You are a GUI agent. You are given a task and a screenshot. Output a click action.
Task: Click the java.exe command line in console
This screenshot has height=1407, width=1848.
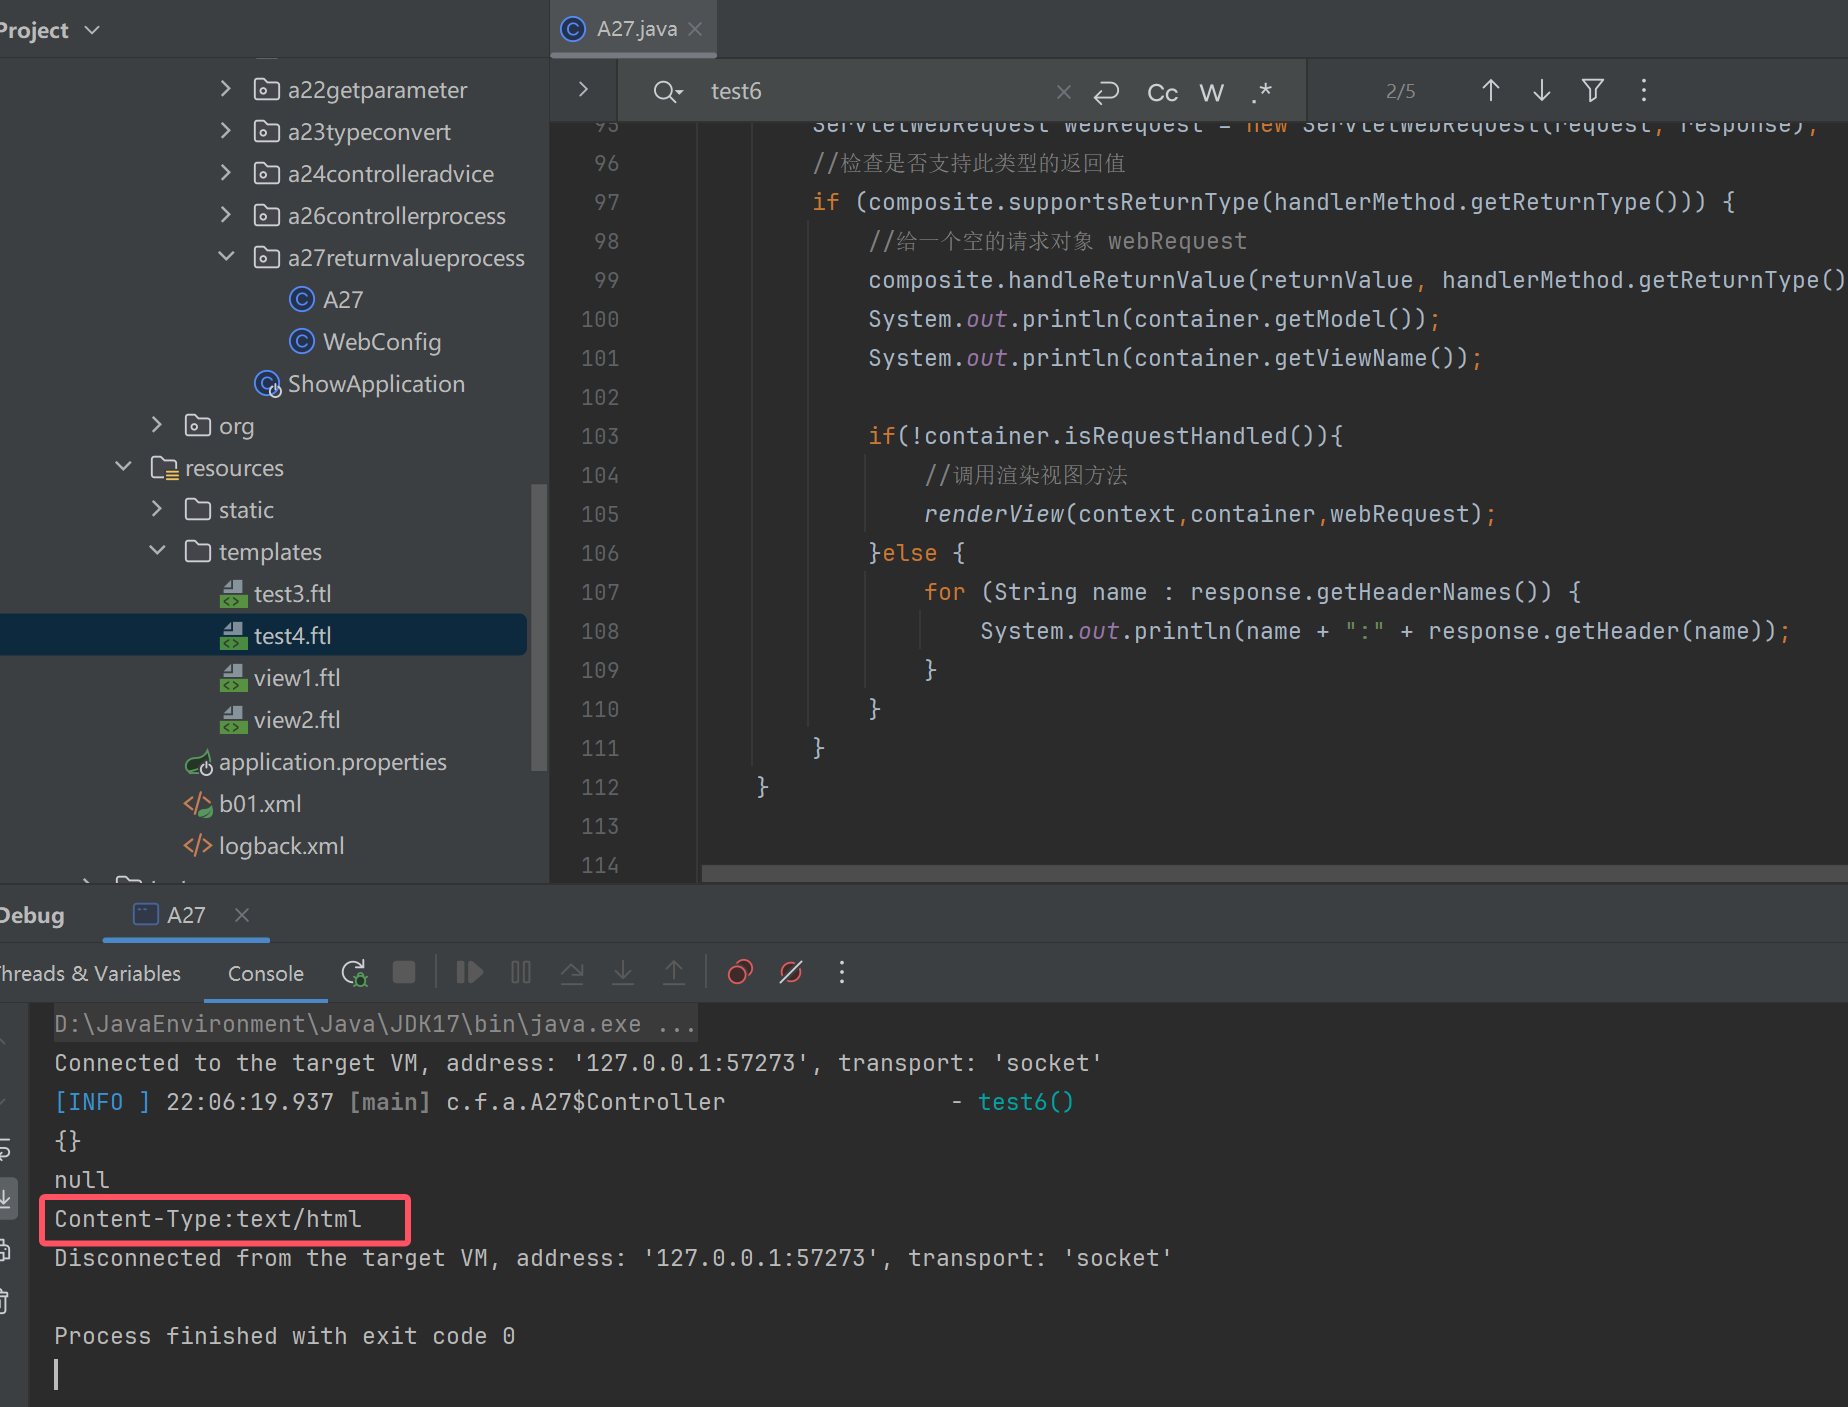(374, 1024)
